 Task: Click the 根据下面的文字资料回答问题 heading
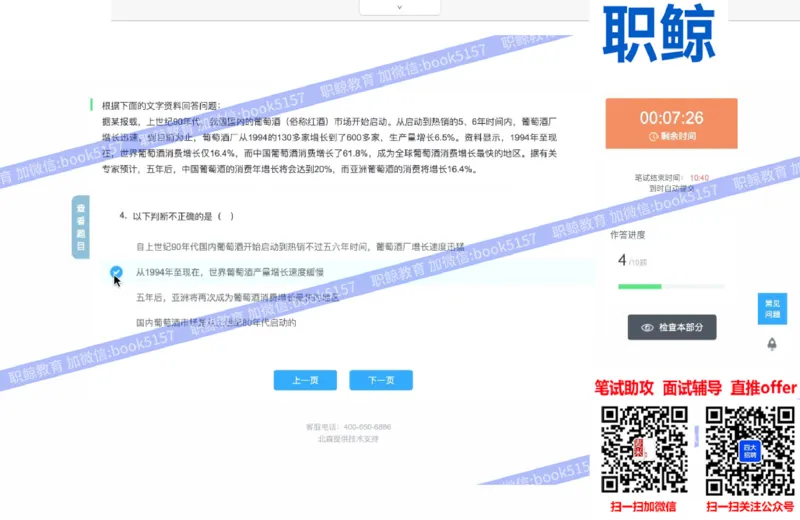161,106
